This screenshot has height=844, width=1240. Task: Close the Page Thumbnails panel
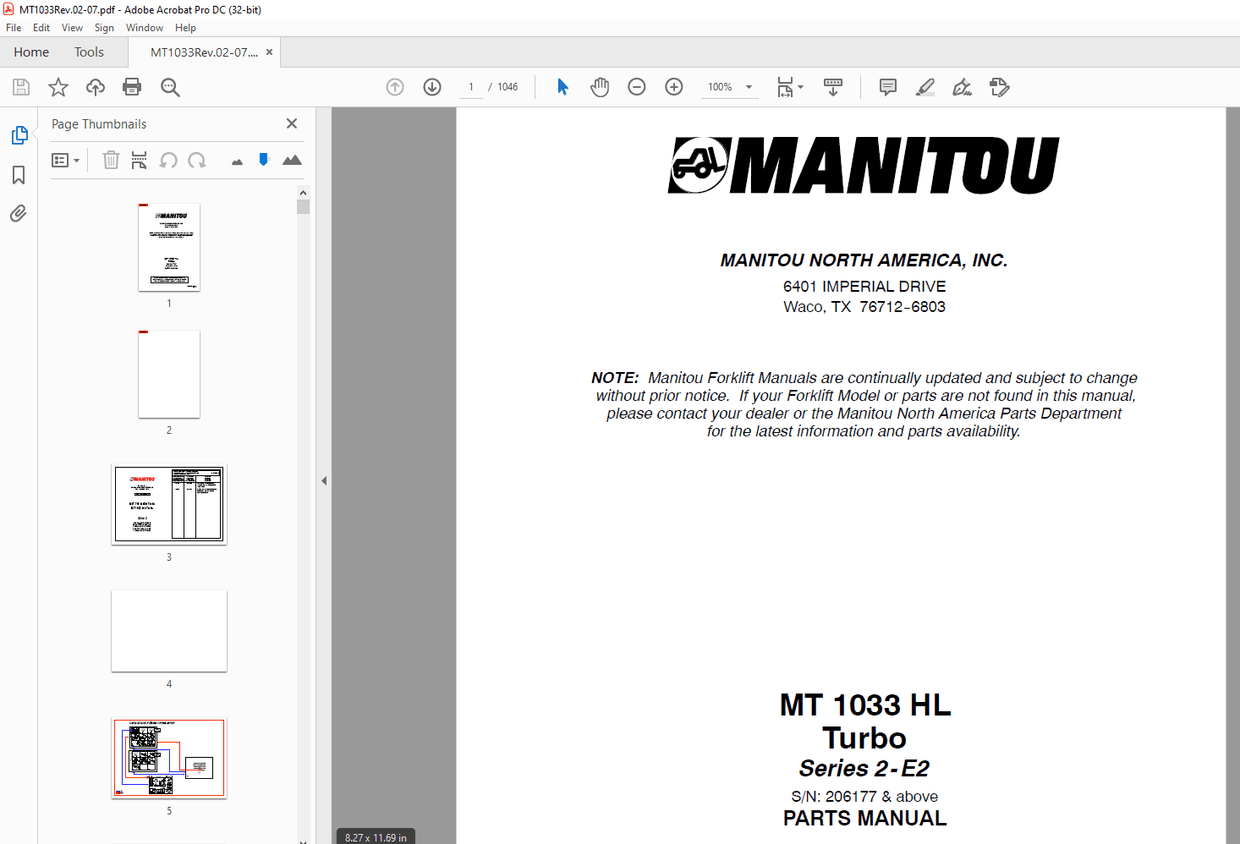(x=291, y=123)
